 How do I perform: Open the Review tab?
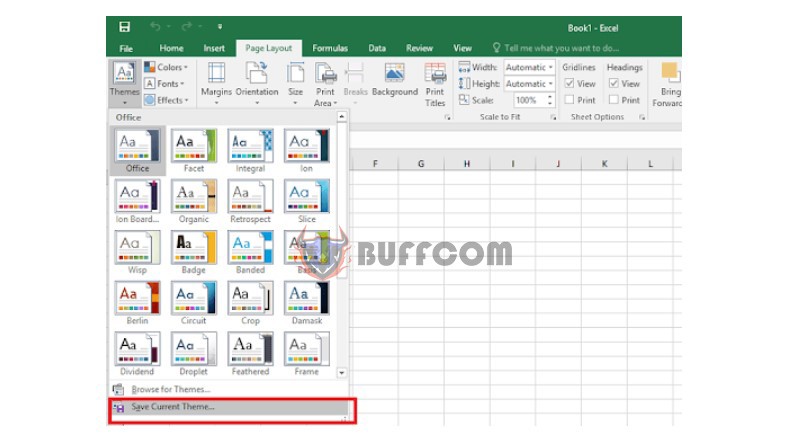(419, 48)
